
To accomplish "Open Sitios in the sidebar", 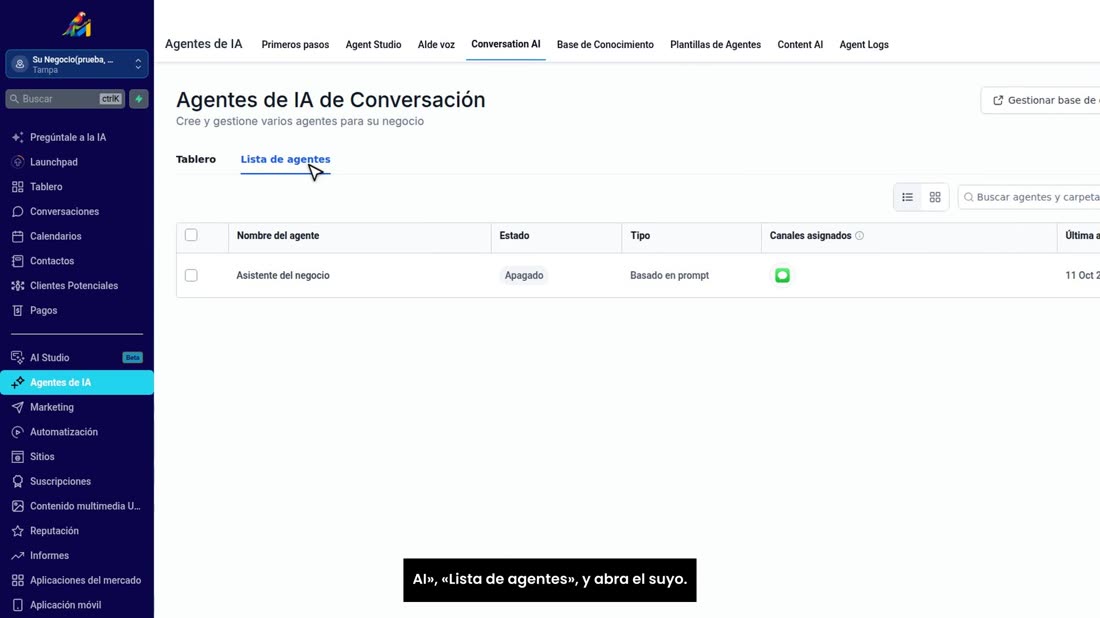I will pyautogui.click(x=42, y=457).
